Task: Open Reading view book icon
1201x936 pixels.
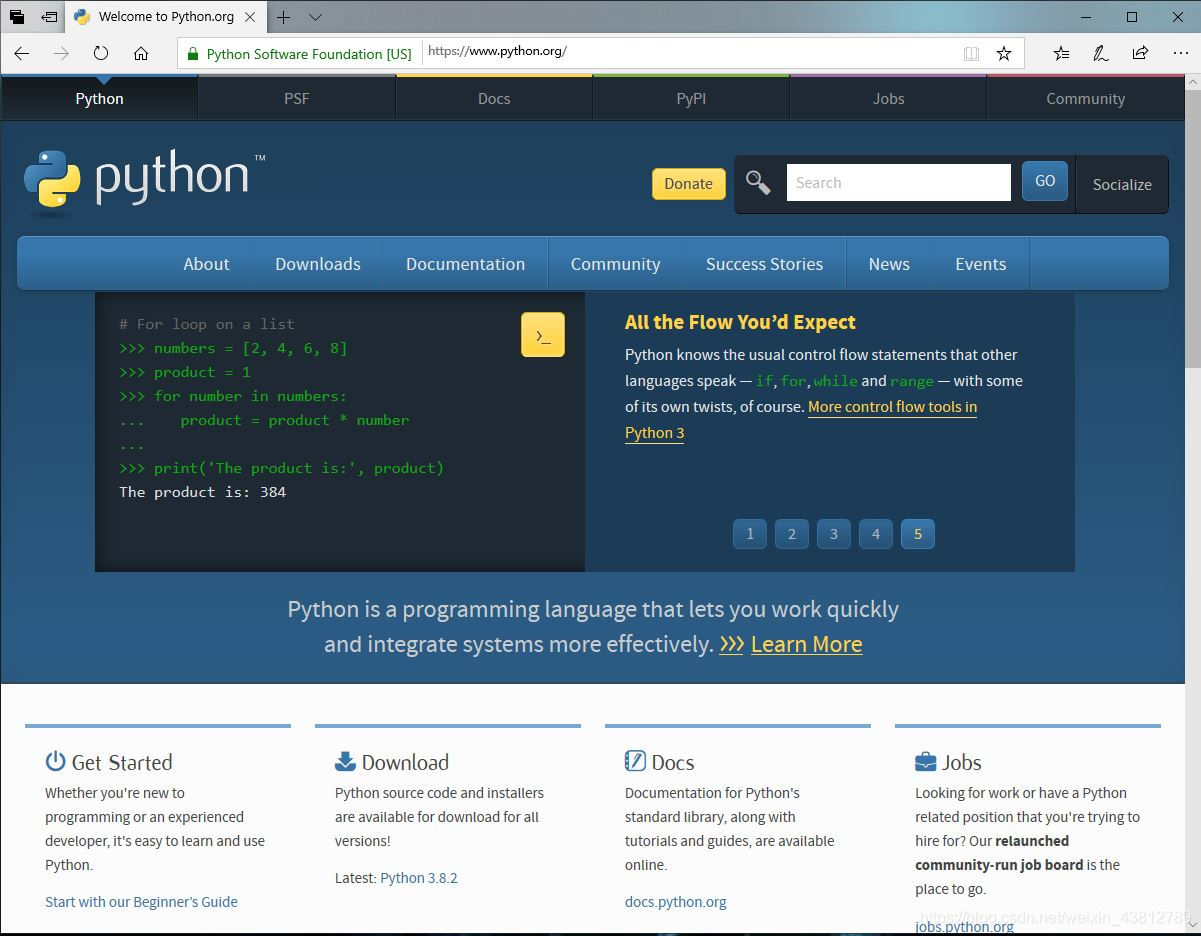Action: 971,53
